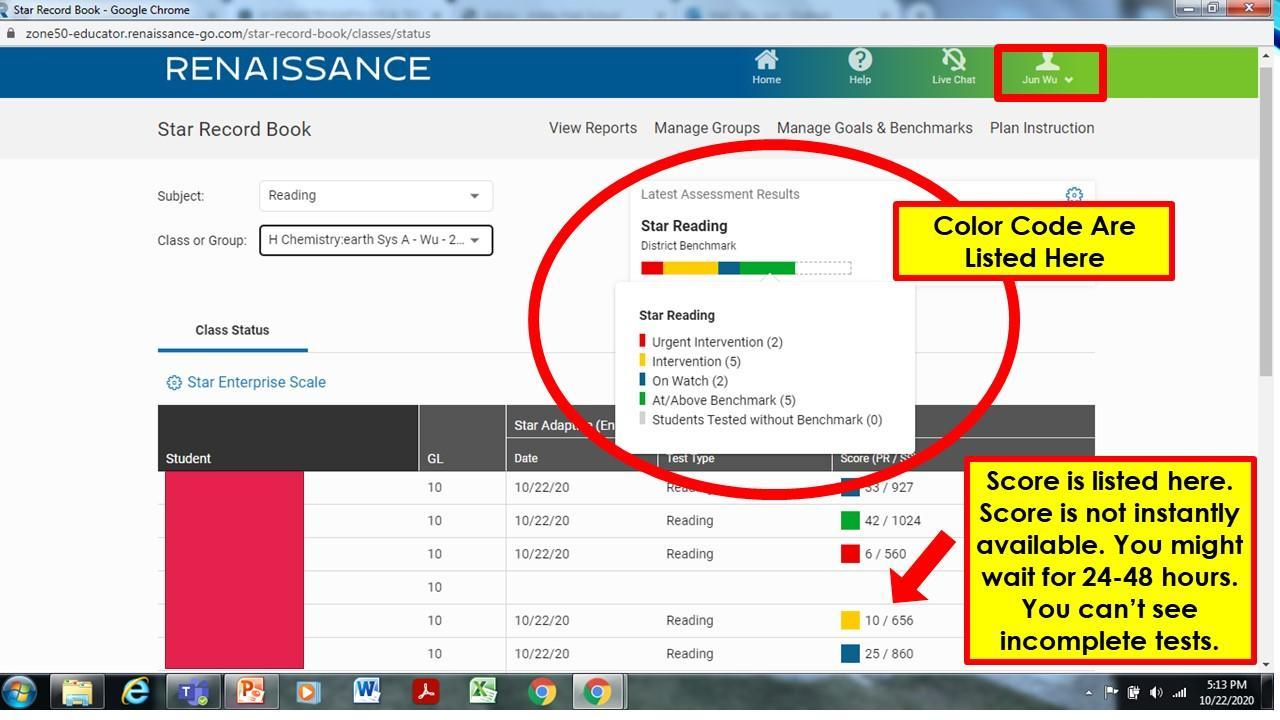This screenshot has width=1280, height=720.
Task: Click the green segment of benchmark bar
Action: [768, 268]
